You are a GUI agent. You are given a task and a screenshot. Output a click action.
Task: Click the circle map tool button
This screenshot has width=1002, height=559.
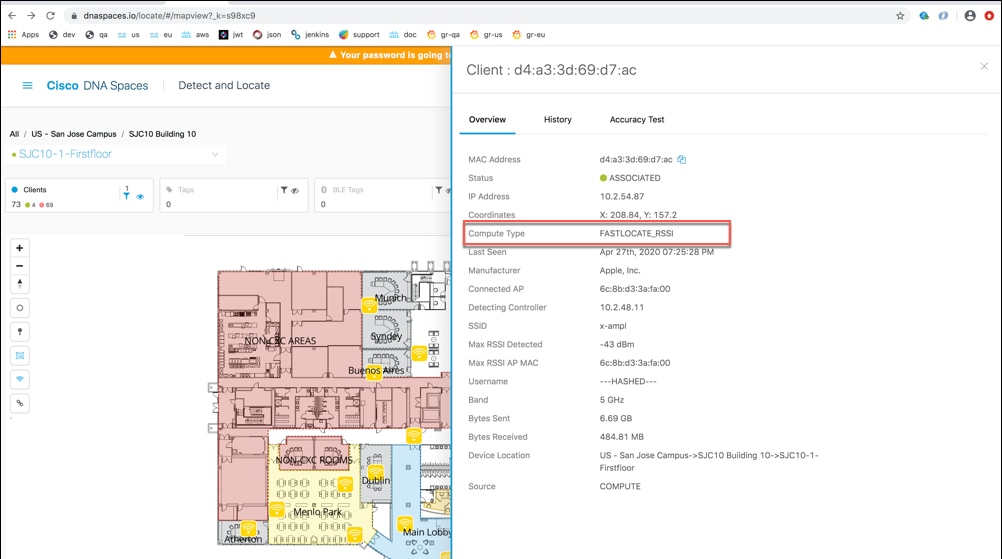(x=20, y=308)
